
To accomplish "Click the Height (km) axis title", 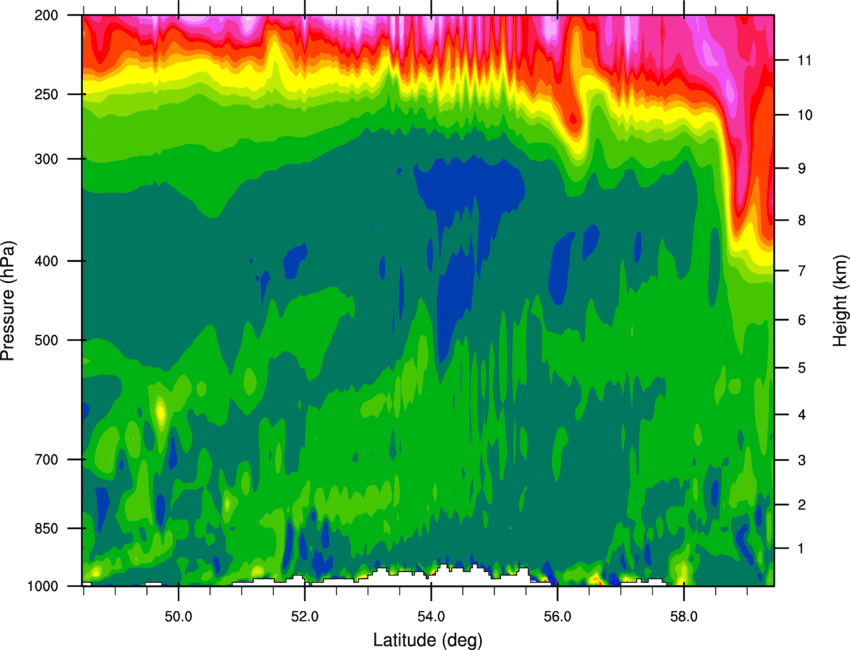I will (x=840, y=300).
